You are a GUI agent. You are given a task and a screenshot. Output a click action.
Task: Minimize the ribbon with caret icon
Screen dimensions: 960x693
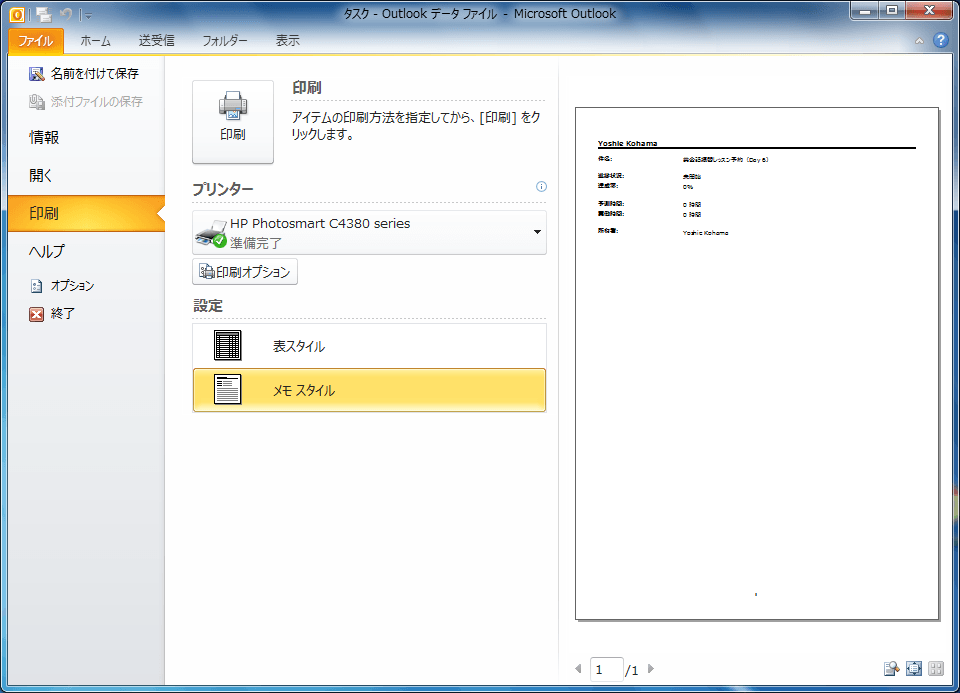pos(919,41)
